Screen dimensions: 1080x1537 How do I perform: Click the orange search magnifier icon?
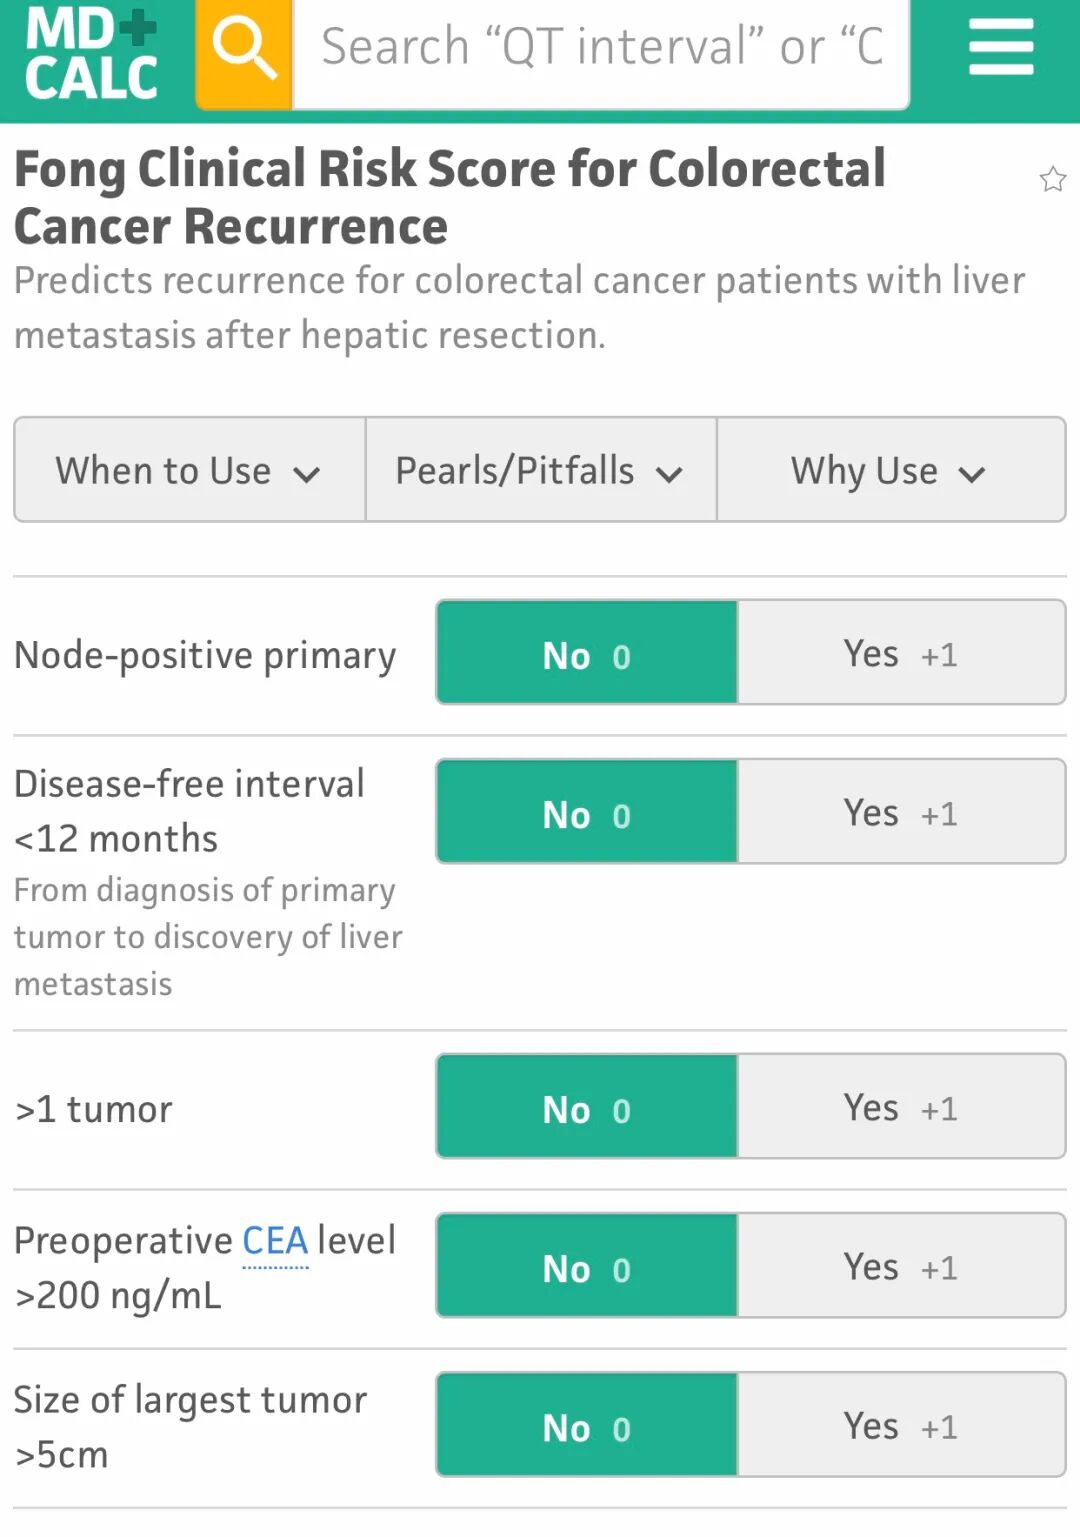[244, 50]
